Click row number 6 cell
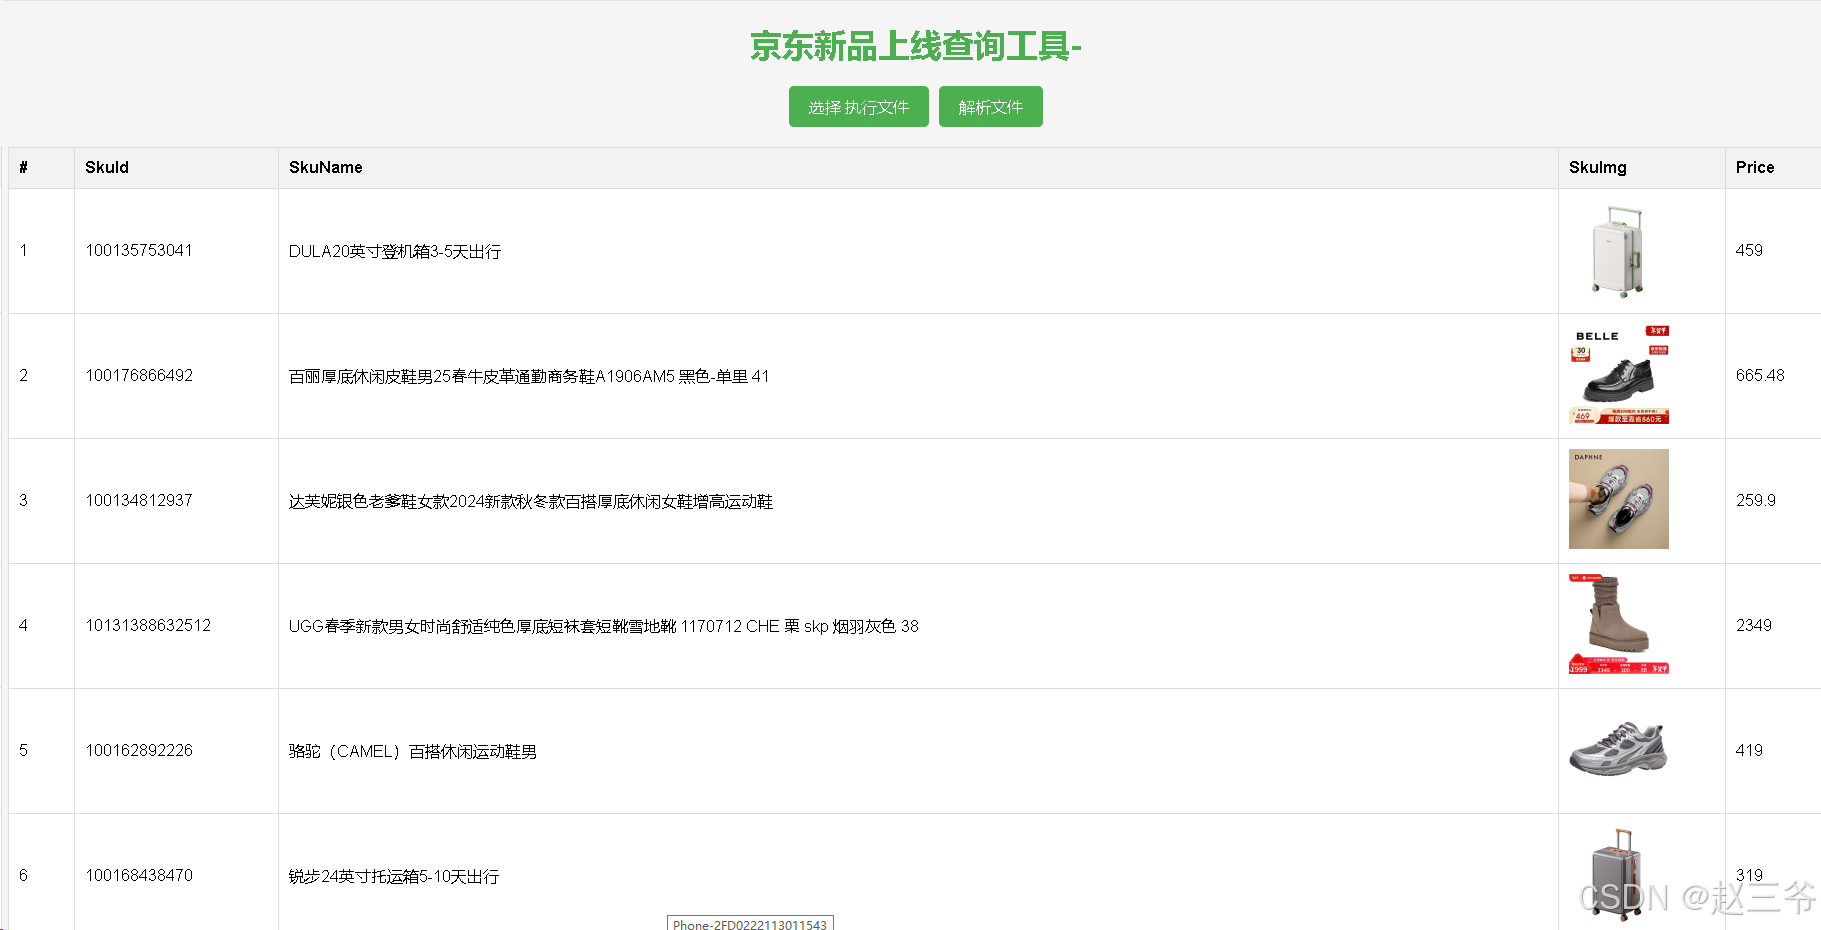Image resolution: width=1821 pixels, height=930 pixels. coord(41,872)
